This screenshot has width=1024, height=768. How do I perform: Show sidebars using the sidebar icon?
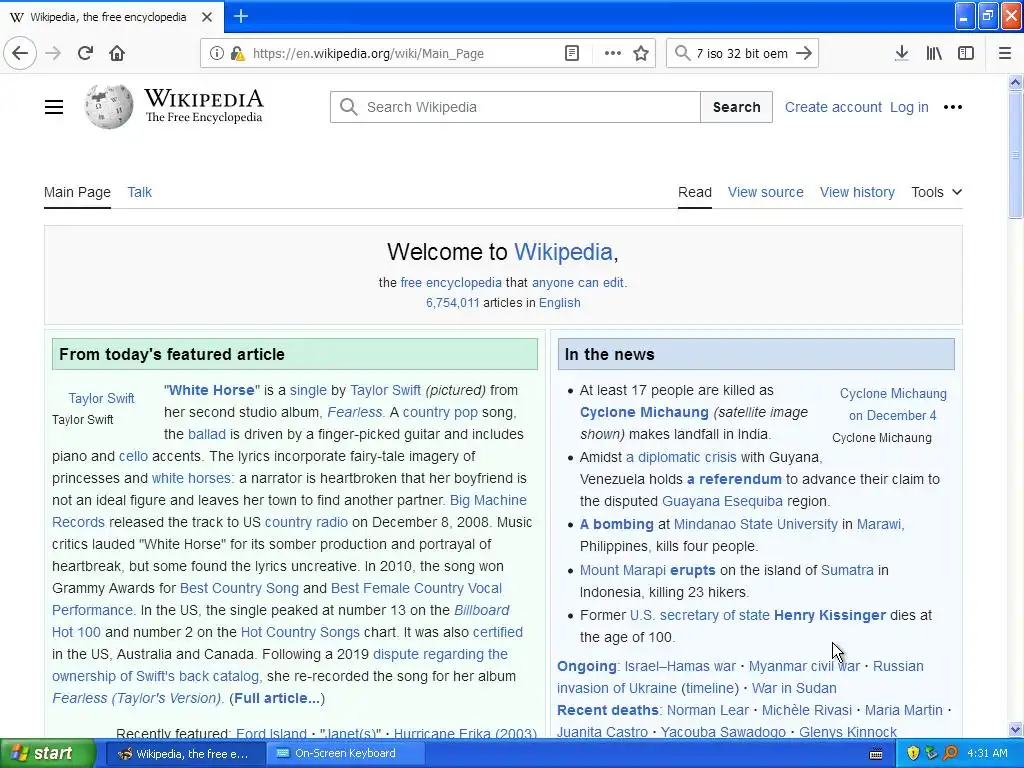966,54
